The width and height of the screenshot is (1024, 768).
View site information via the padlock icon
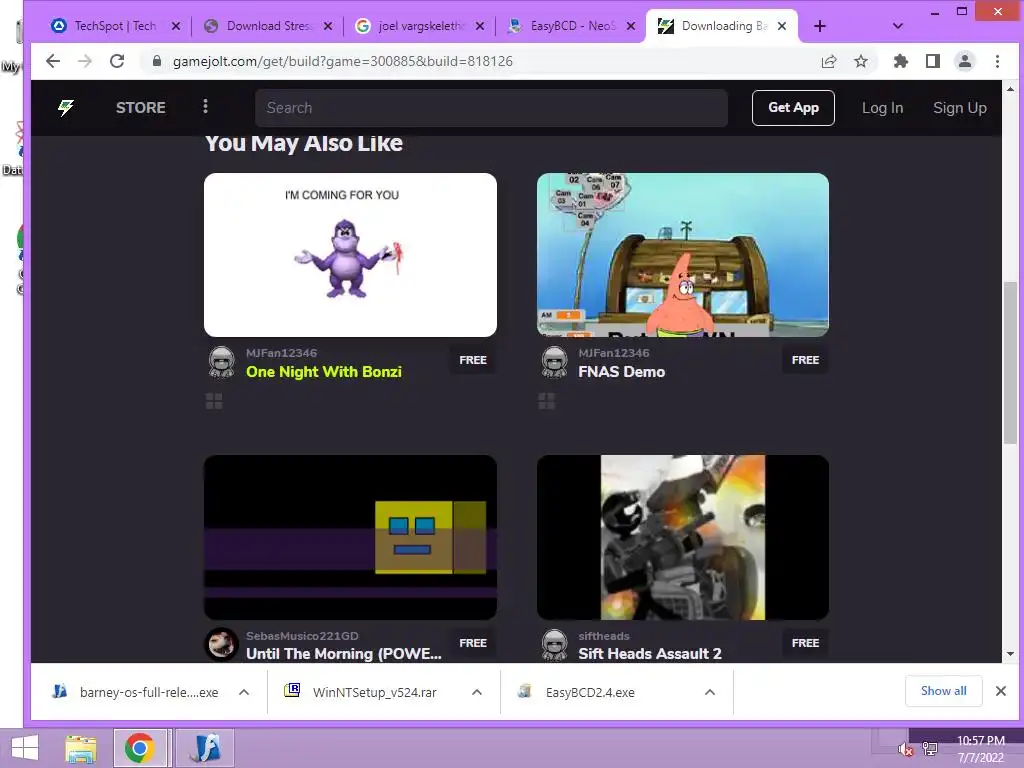pos(157,61)
